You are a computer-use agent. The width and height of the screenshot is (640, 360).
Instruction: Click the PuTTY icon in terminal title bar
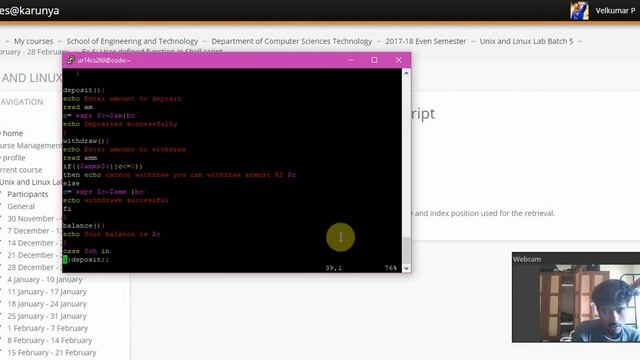[x=71, y=60]
